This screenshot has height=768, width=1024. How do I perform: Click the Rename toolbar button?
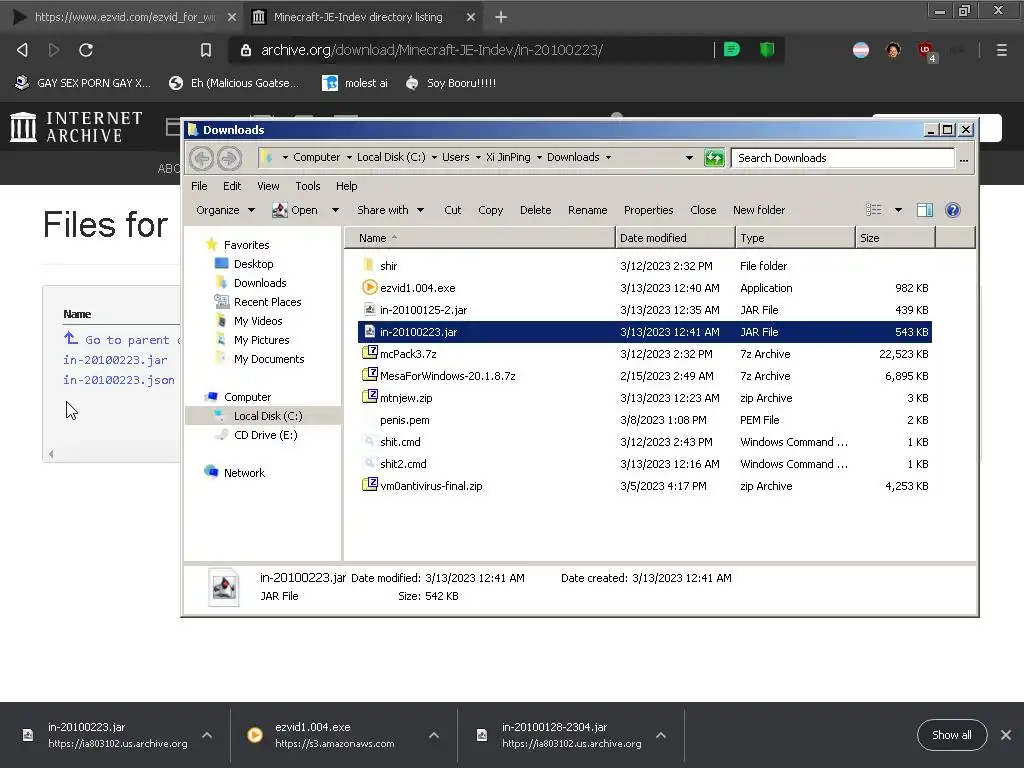(587, 210)
